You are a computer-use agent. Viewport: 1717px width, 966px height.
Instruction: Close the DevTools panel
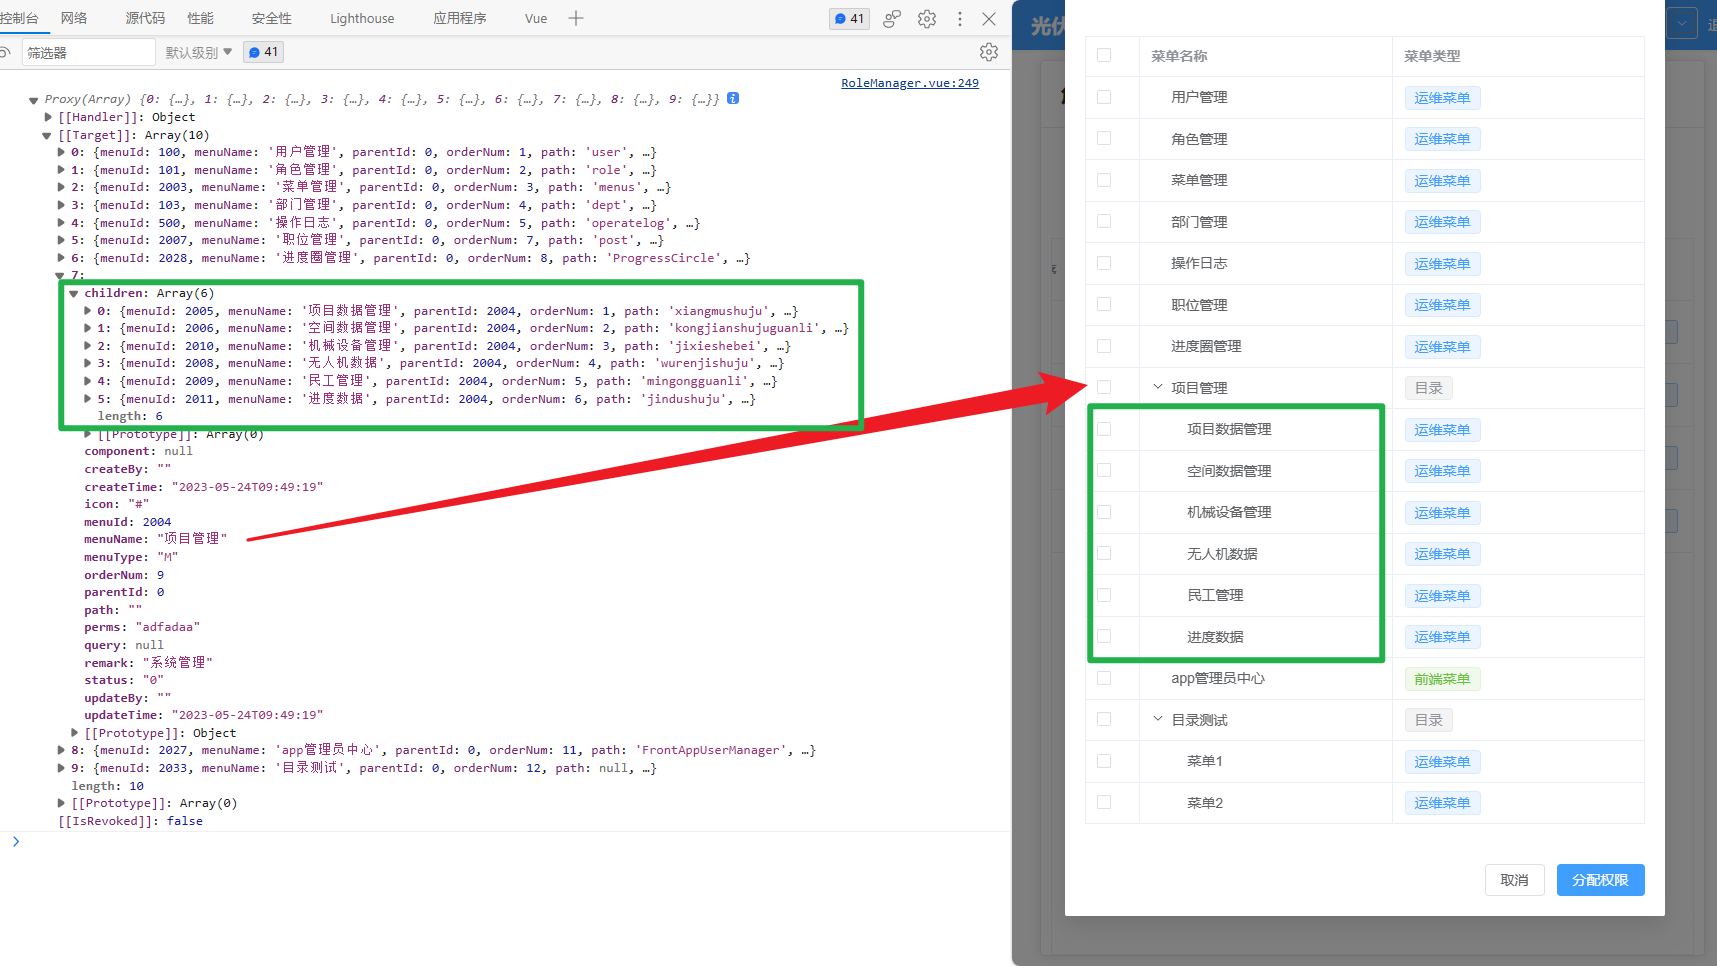tap(989, 19)
